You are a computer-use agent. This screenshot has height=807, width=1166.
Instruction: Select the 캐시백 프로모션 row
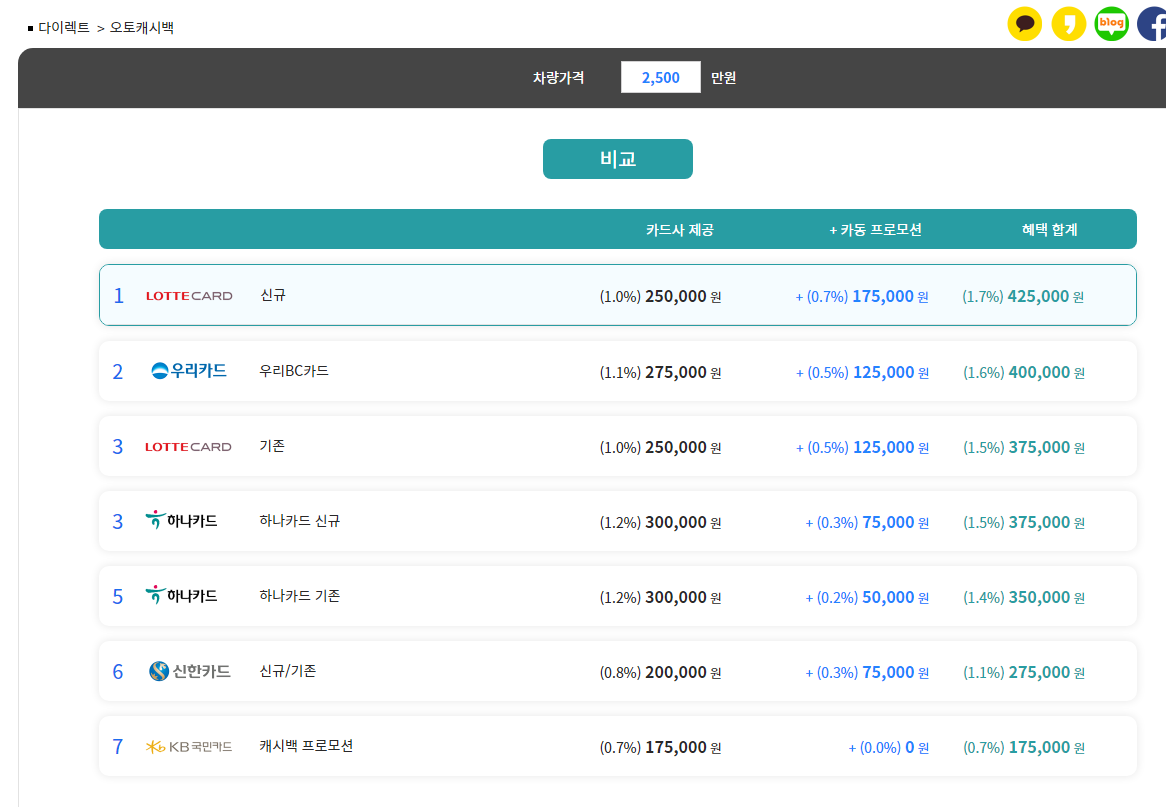[617, 746]
